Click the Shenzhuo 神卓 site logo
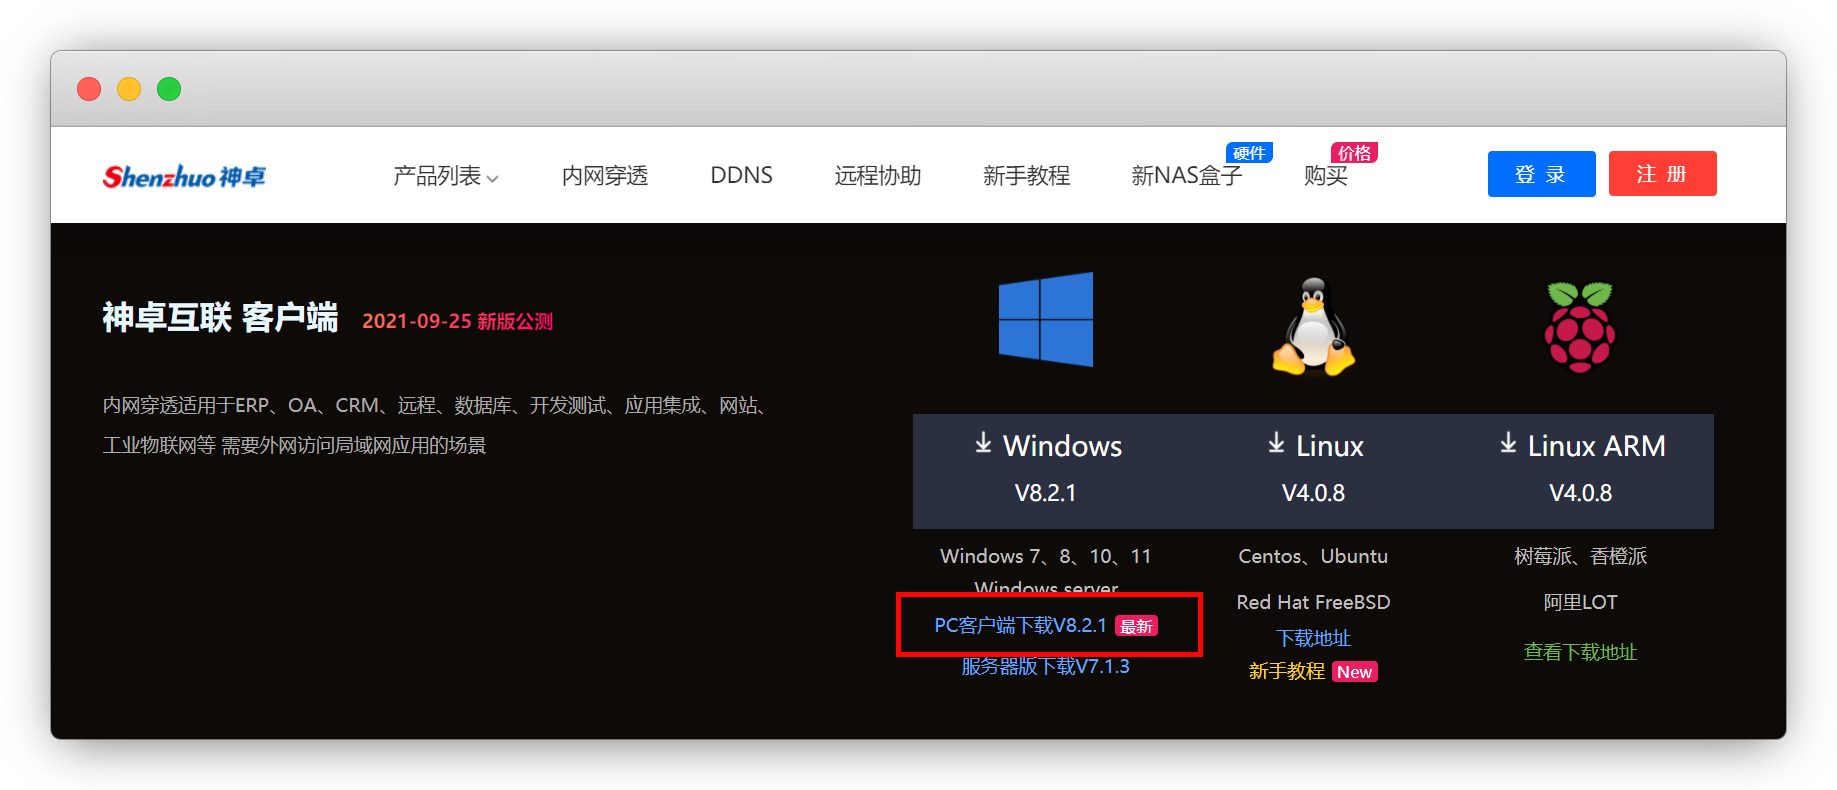1837x790 pixels. click(x=184, y=176)
